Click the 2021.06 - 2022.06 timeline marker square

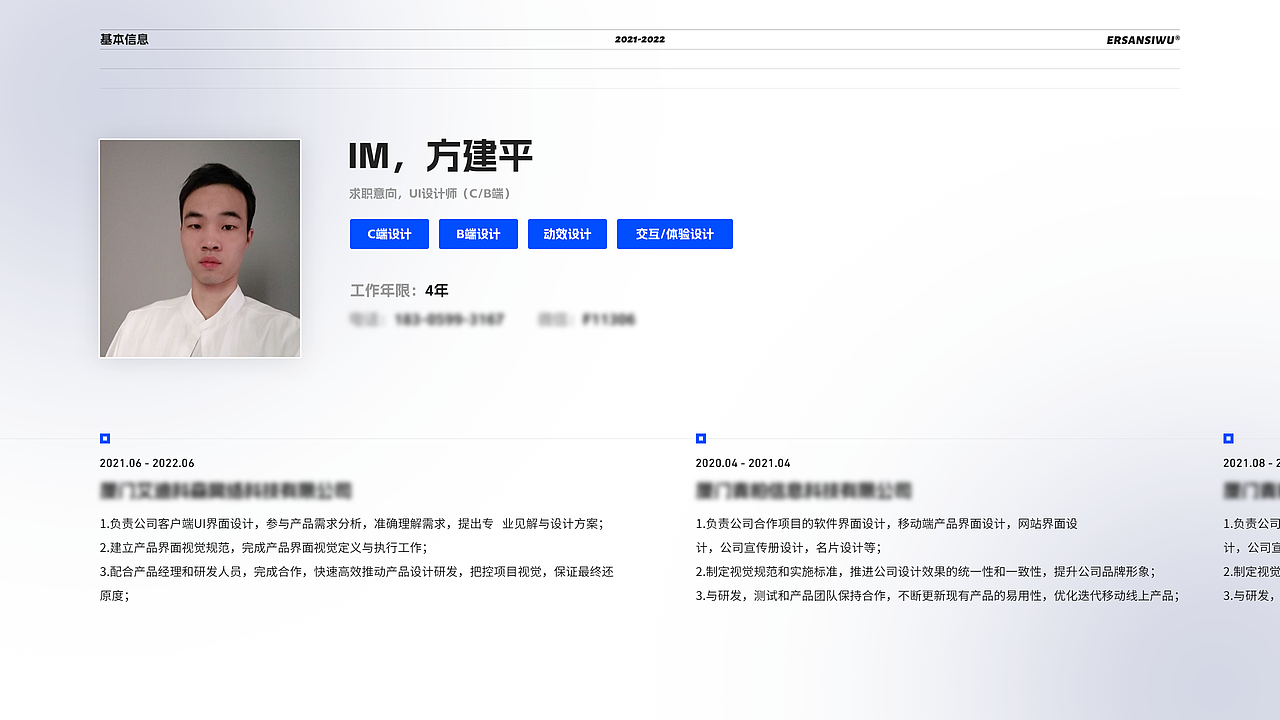(x=105, y=438)
